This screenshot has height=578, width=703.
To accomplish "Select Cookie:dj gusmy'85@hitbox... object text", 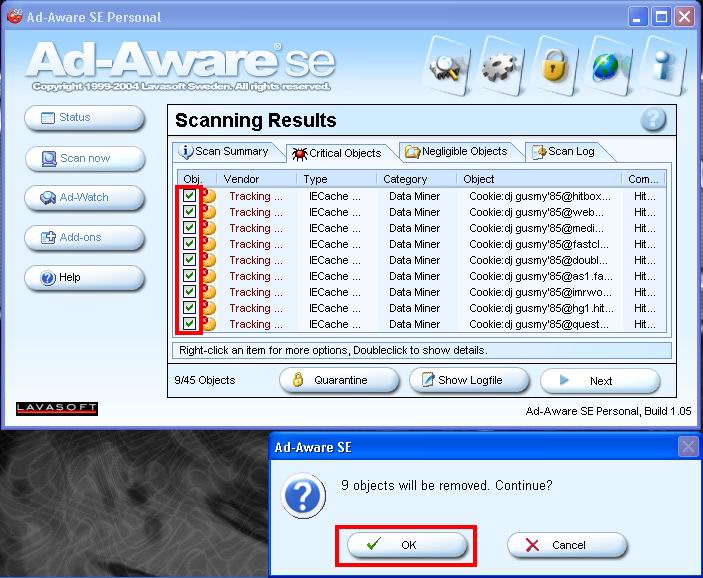I will 540,196.
